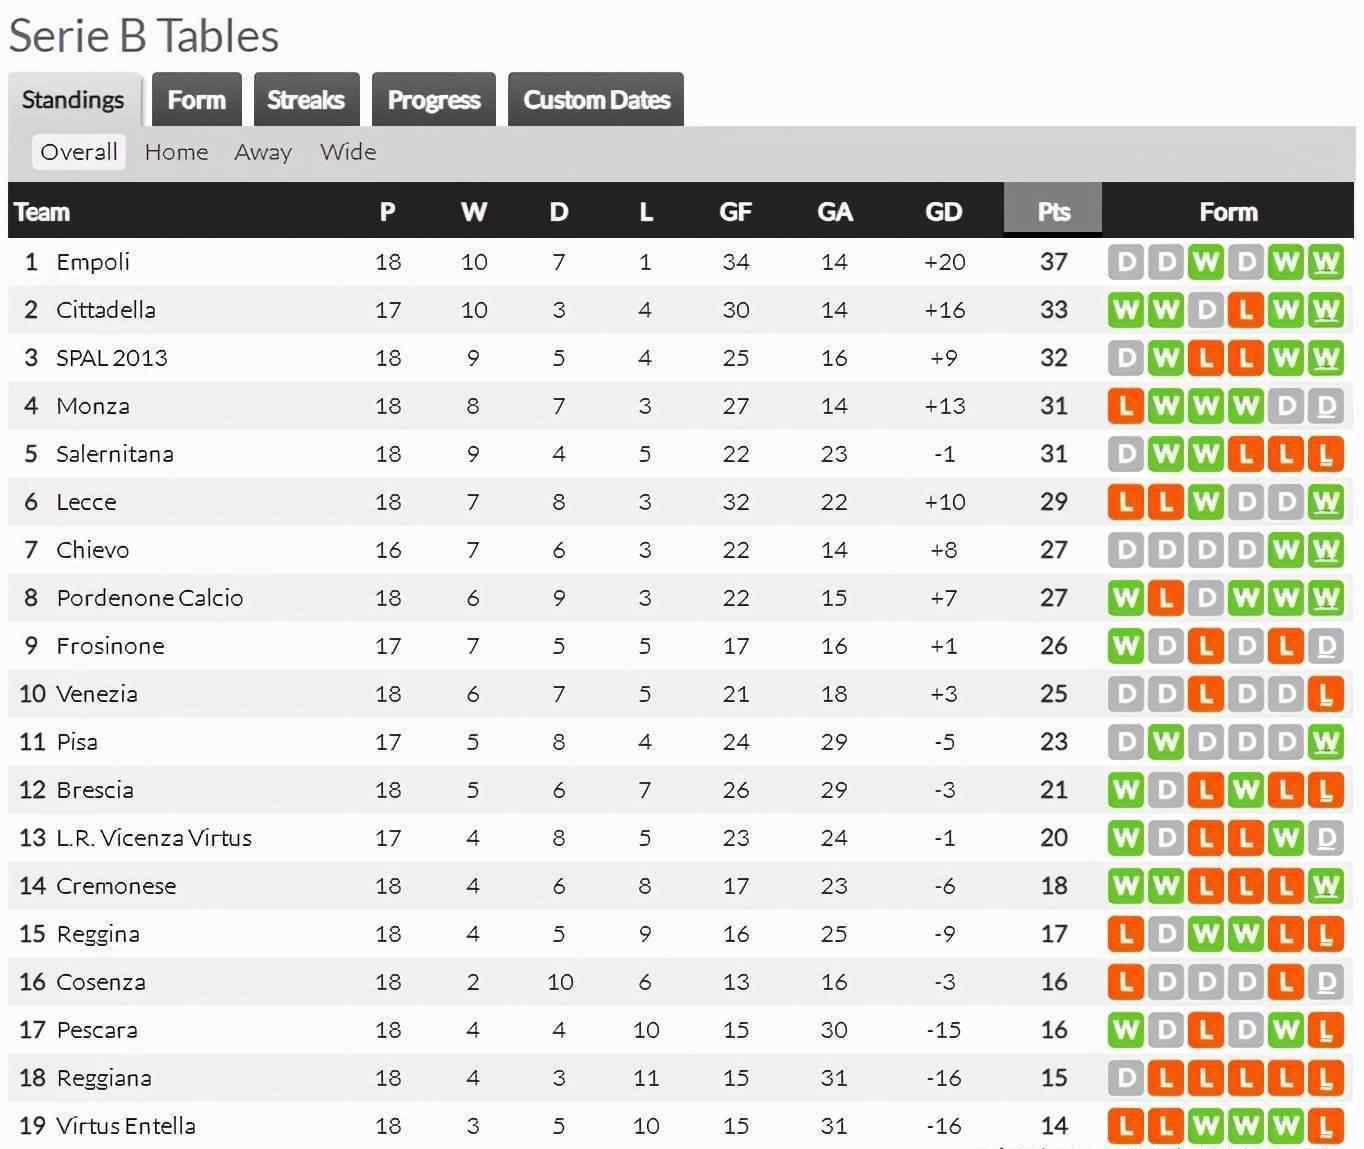
Task: Click Pordenone Calcio's orange L form badge
Action: (1165, 598)
